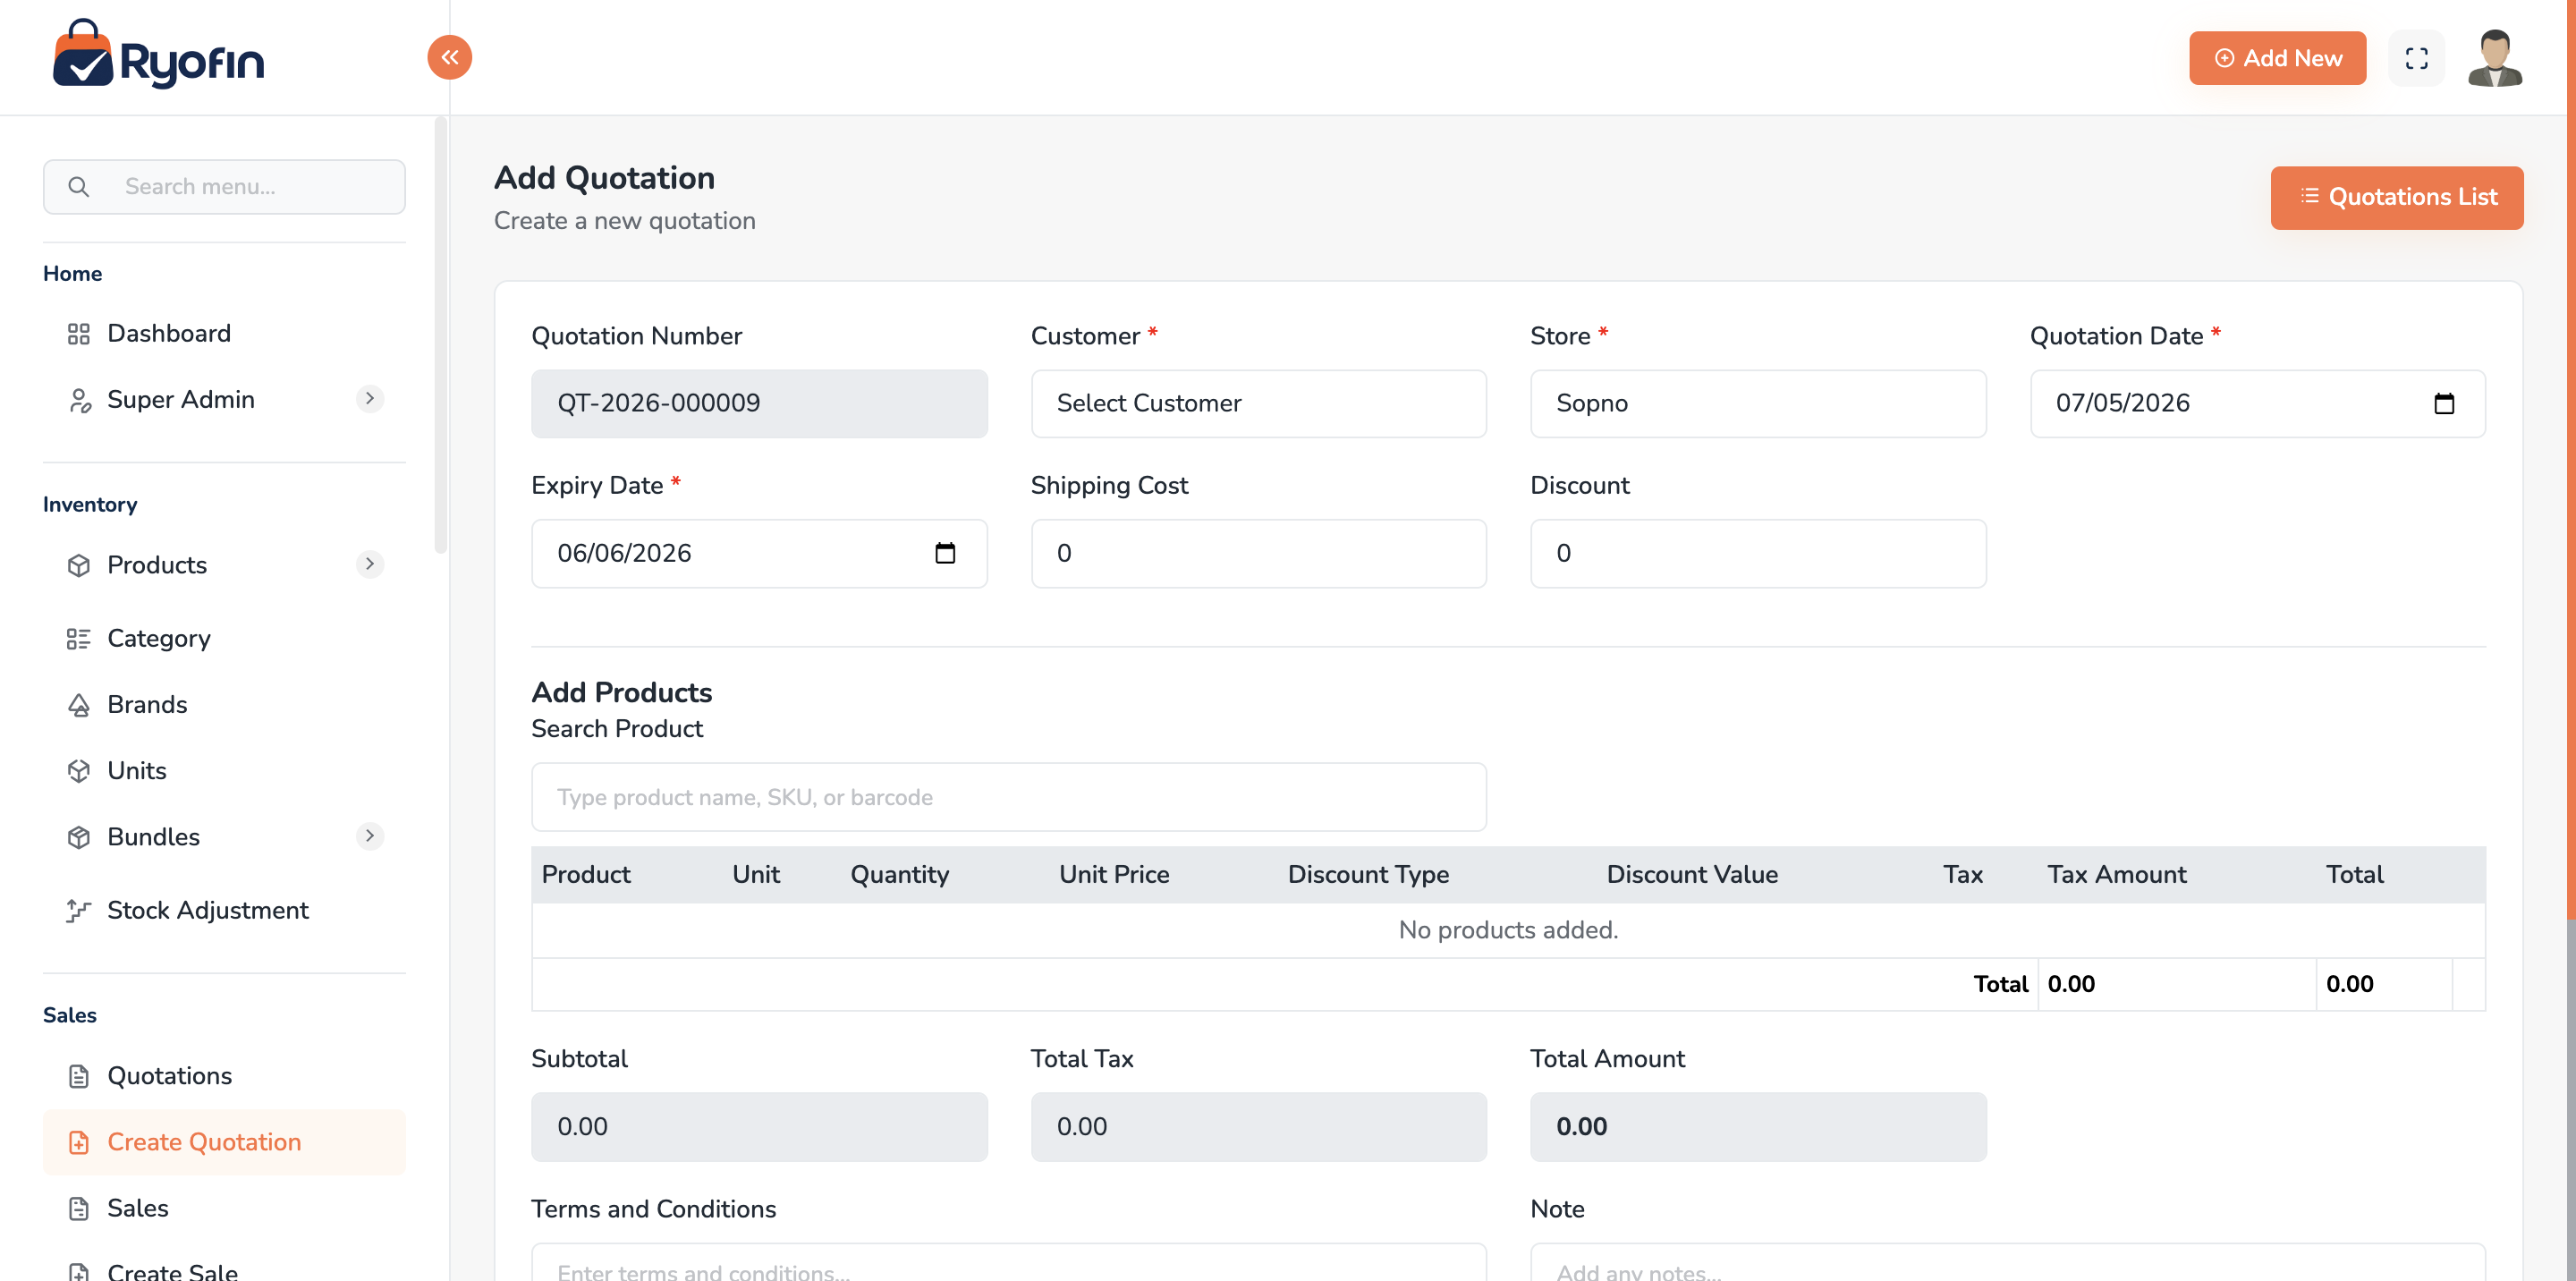The width and height of the screenshot is (2576, 1281).
Task: Expand Products submenu chevron
Action: (x=369, y=564)
